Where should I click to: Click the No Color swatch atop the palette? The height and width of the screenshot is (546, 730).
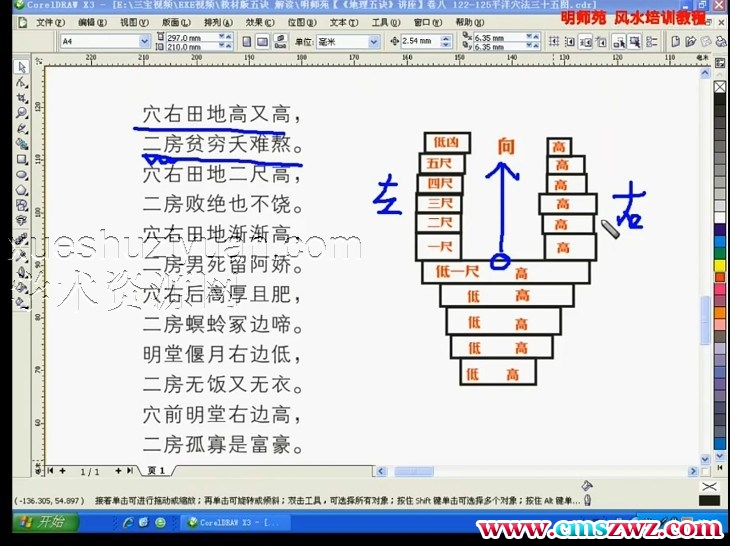click(x=720, y=87)
